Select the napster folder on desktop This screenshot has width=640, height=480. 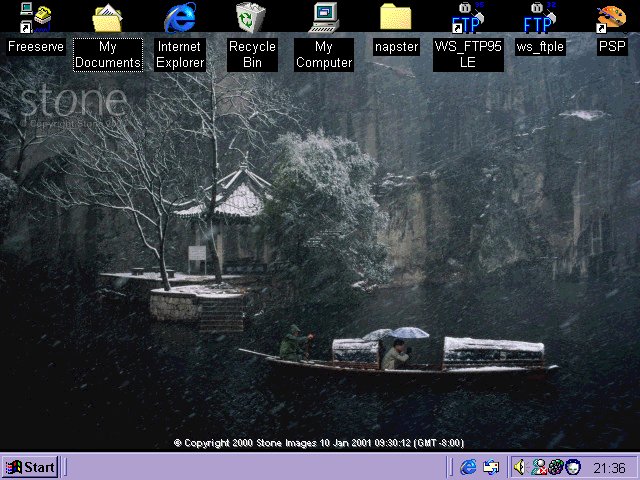396,17
